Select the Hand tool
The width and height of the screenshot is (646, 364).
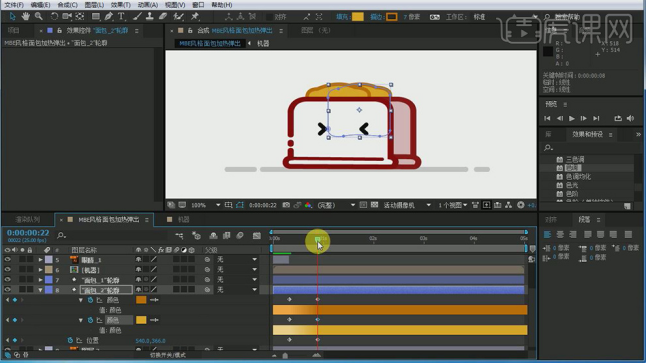[x=26, y=16]
